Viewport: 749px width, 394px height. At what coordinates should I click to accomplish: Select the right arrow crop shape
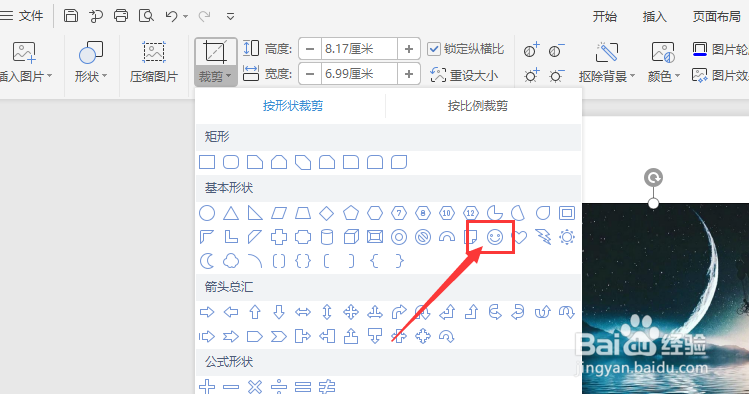pos(207,312)
